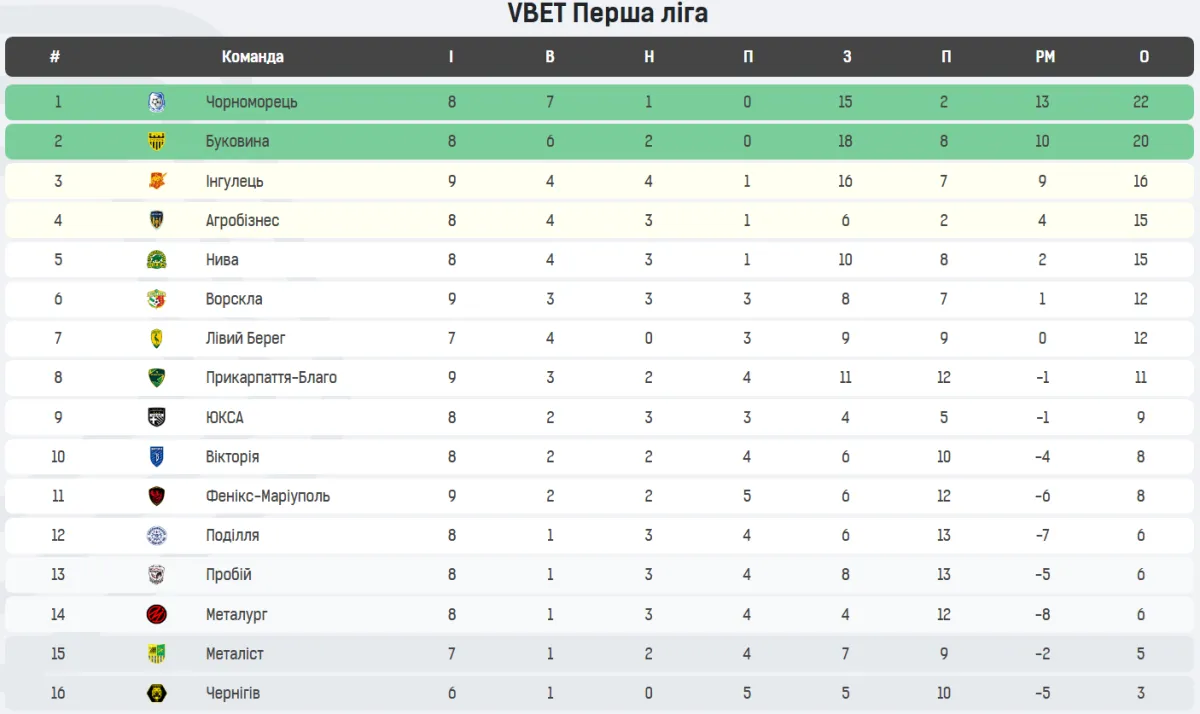Click the Металіст team emblem
Image resolution: width=1200 pixels, height=714 pixels.
[157, 654]
